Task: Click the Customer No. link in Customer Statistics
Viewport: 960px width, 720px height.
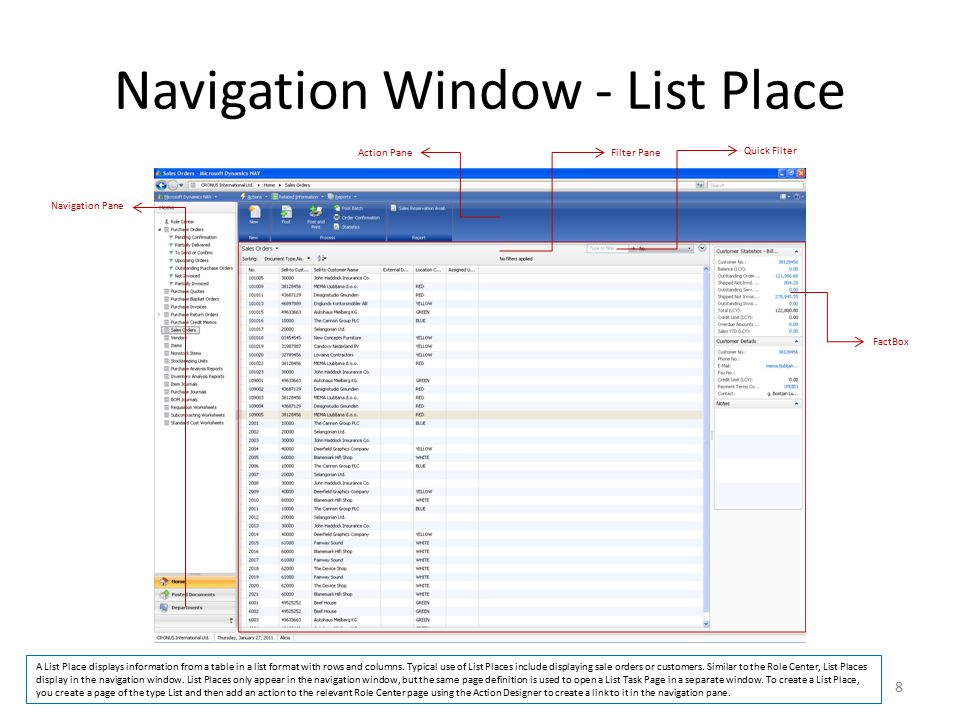Action: coord(788,262)
